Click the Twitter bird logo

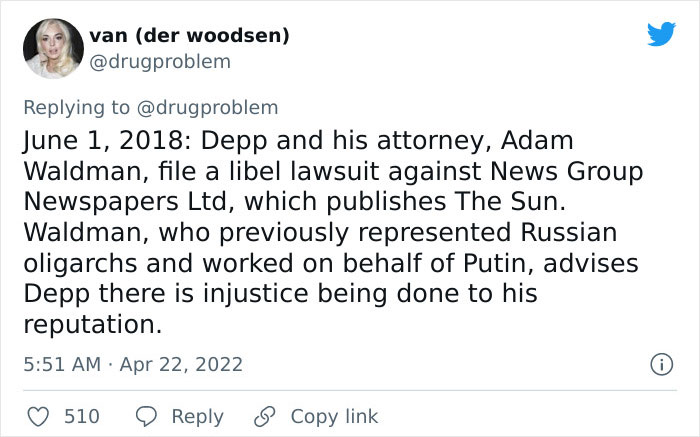tap(661, 33)
